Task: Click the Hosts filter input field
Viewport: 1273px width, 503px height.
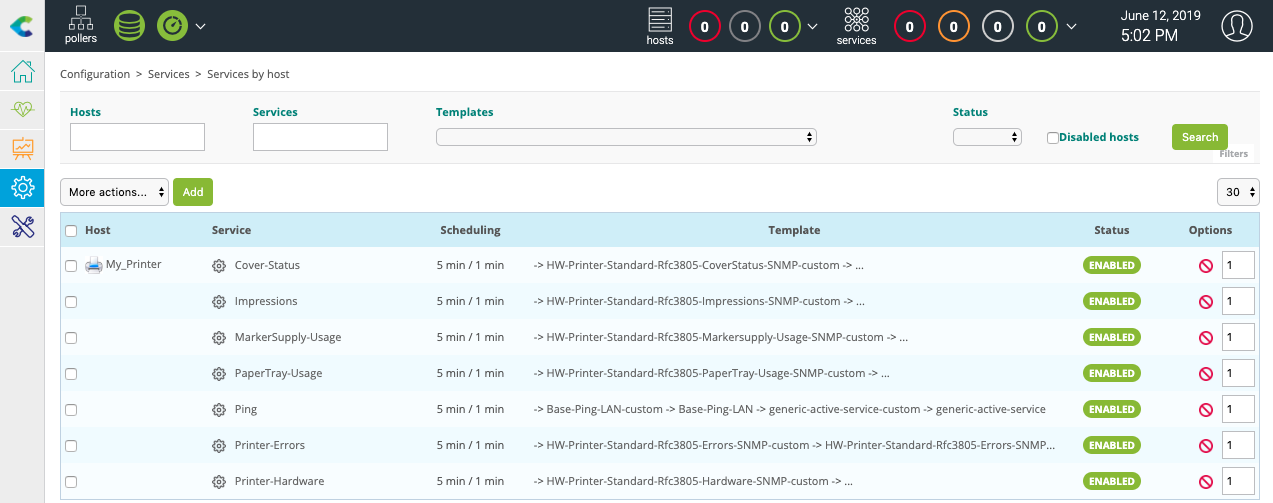Action: point(137,138)
